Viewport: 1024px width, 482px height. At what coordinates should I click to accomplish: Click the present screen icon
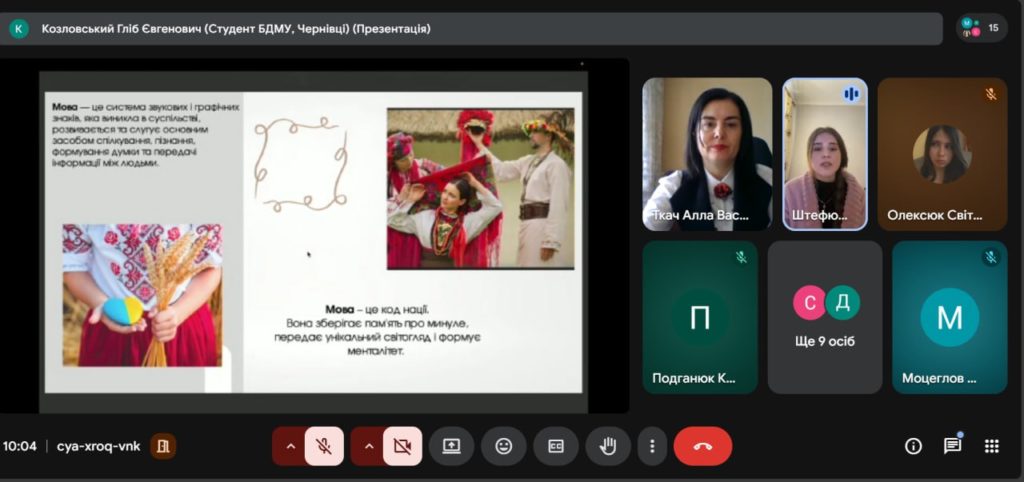[x=451, y=446]
